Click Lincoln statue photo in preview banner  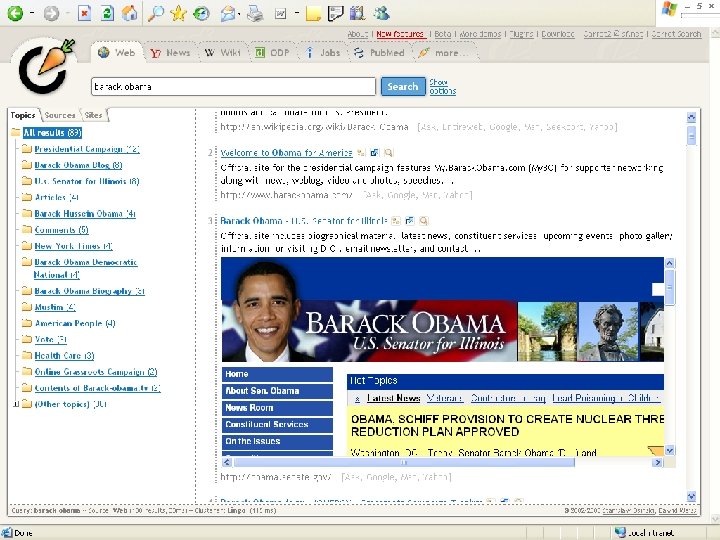(x=608, y=332)
